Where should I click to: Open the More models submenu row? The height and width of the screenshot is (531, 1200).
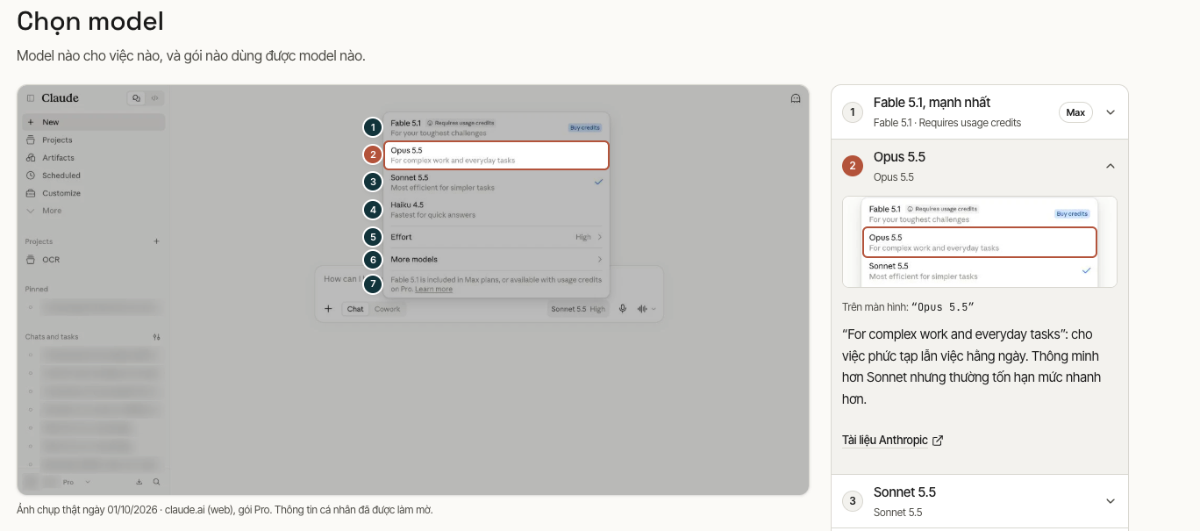click(497, 259)
